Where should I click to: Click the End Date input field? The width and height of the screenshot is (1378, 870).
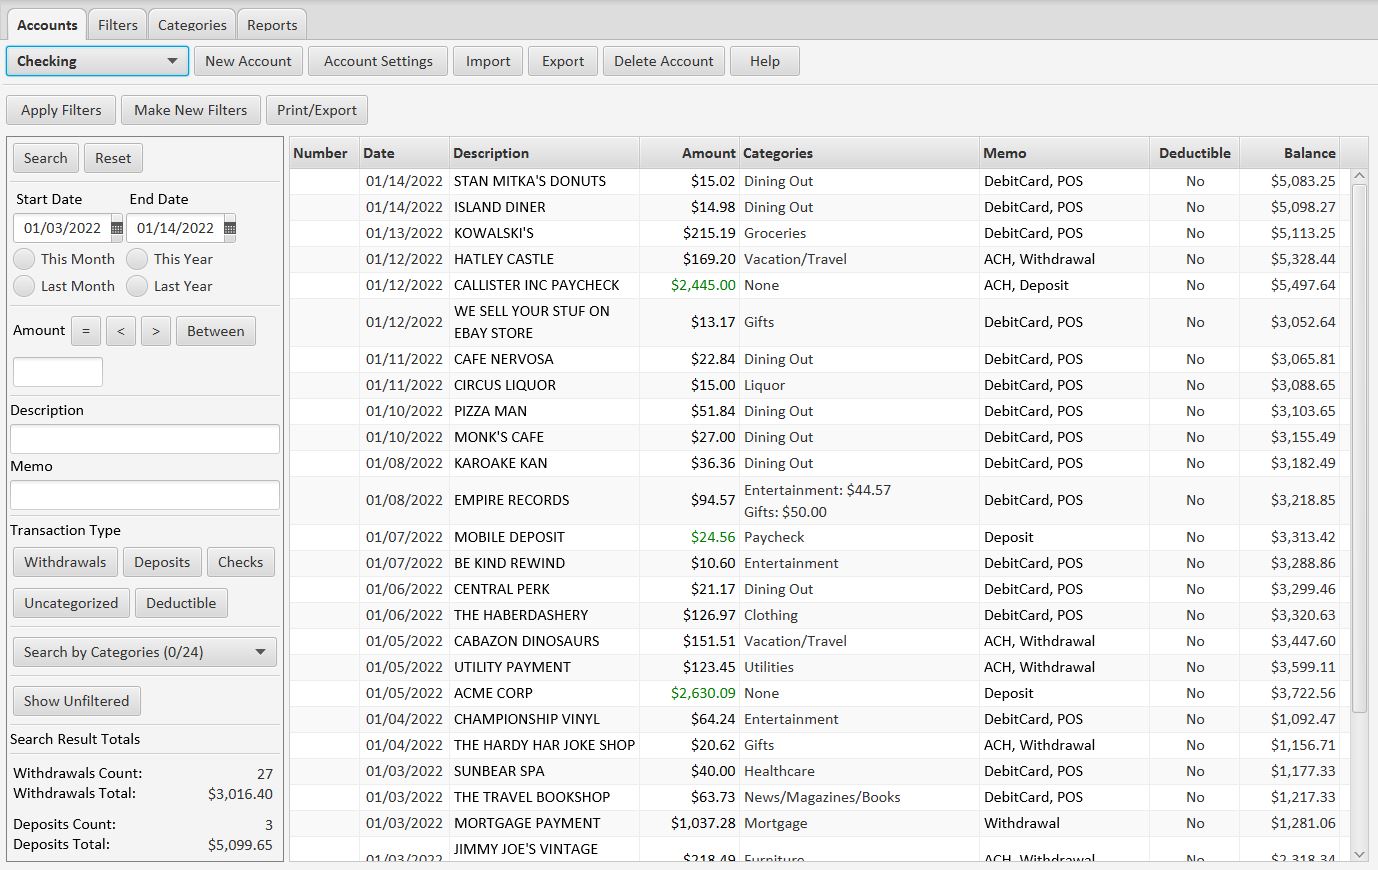(175, 228)
